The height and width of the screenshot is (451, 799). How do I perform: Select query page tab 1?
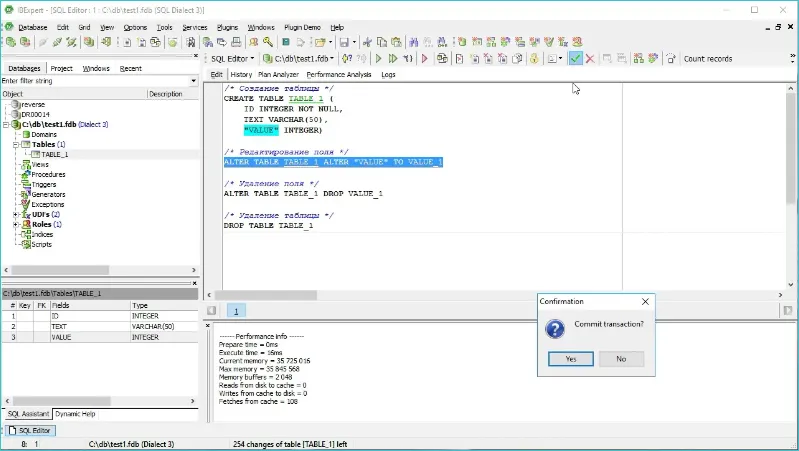tap(236, 311)
